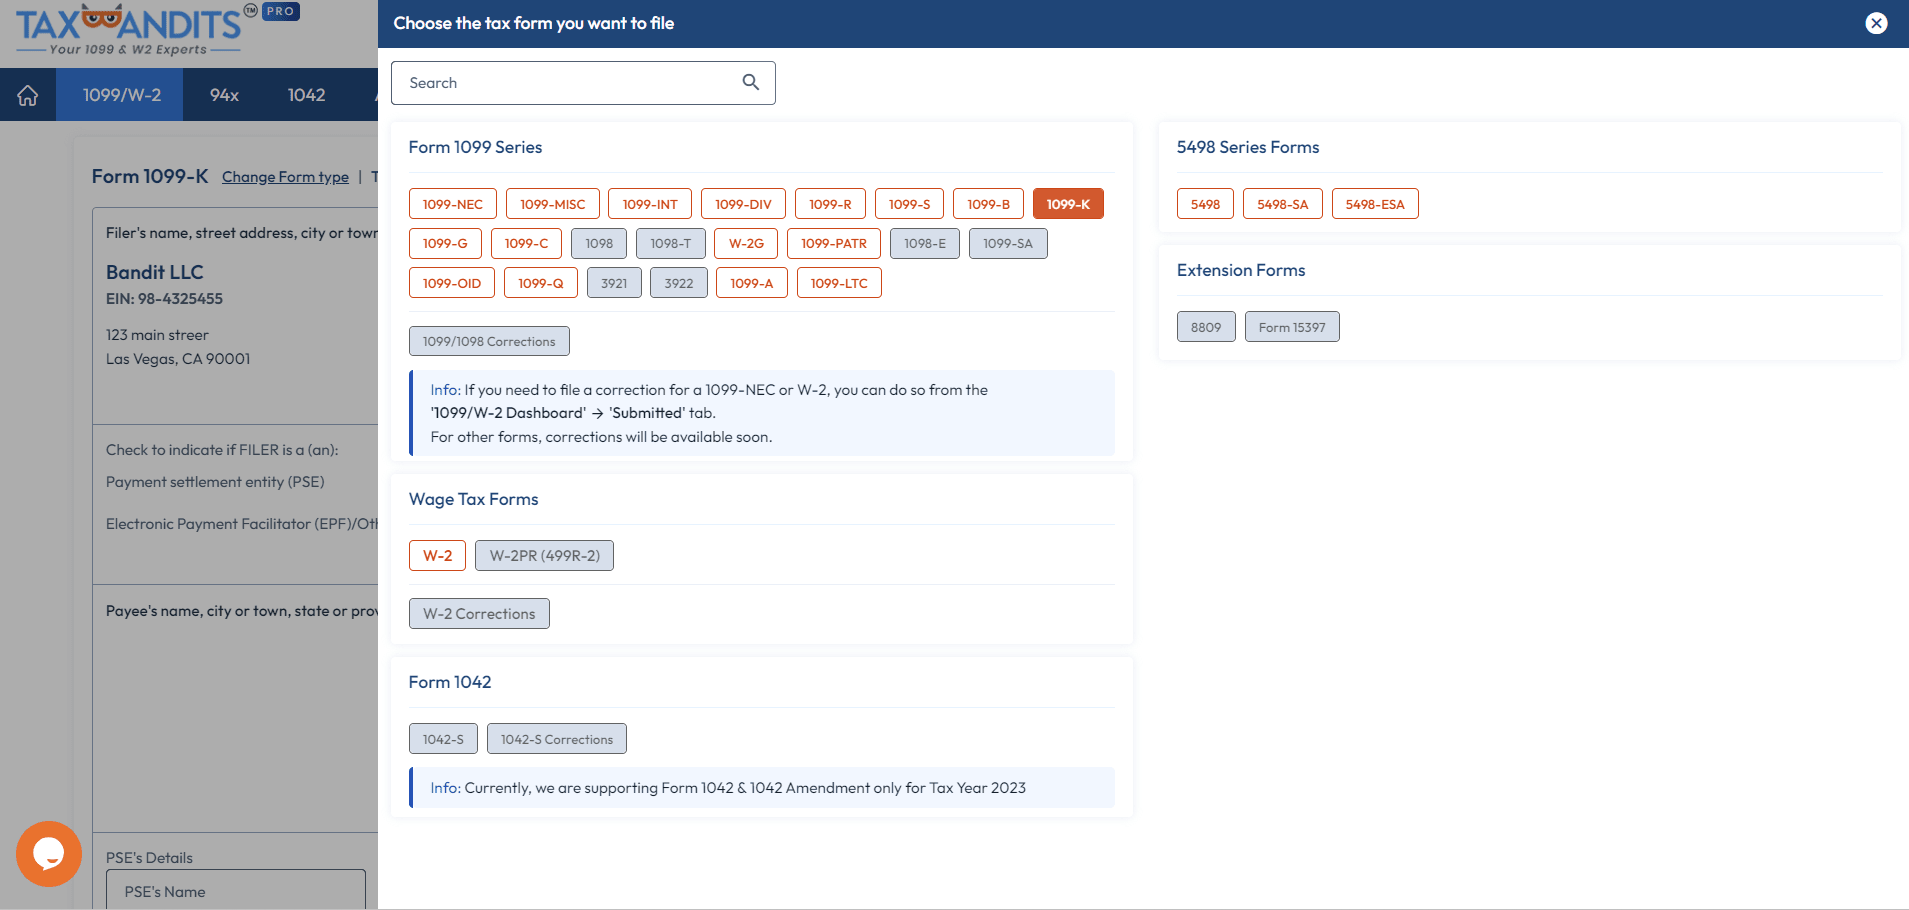Screen dimensions: 1909x910
Task: Click the 3922 form button
Action: [x=679, y=283]
